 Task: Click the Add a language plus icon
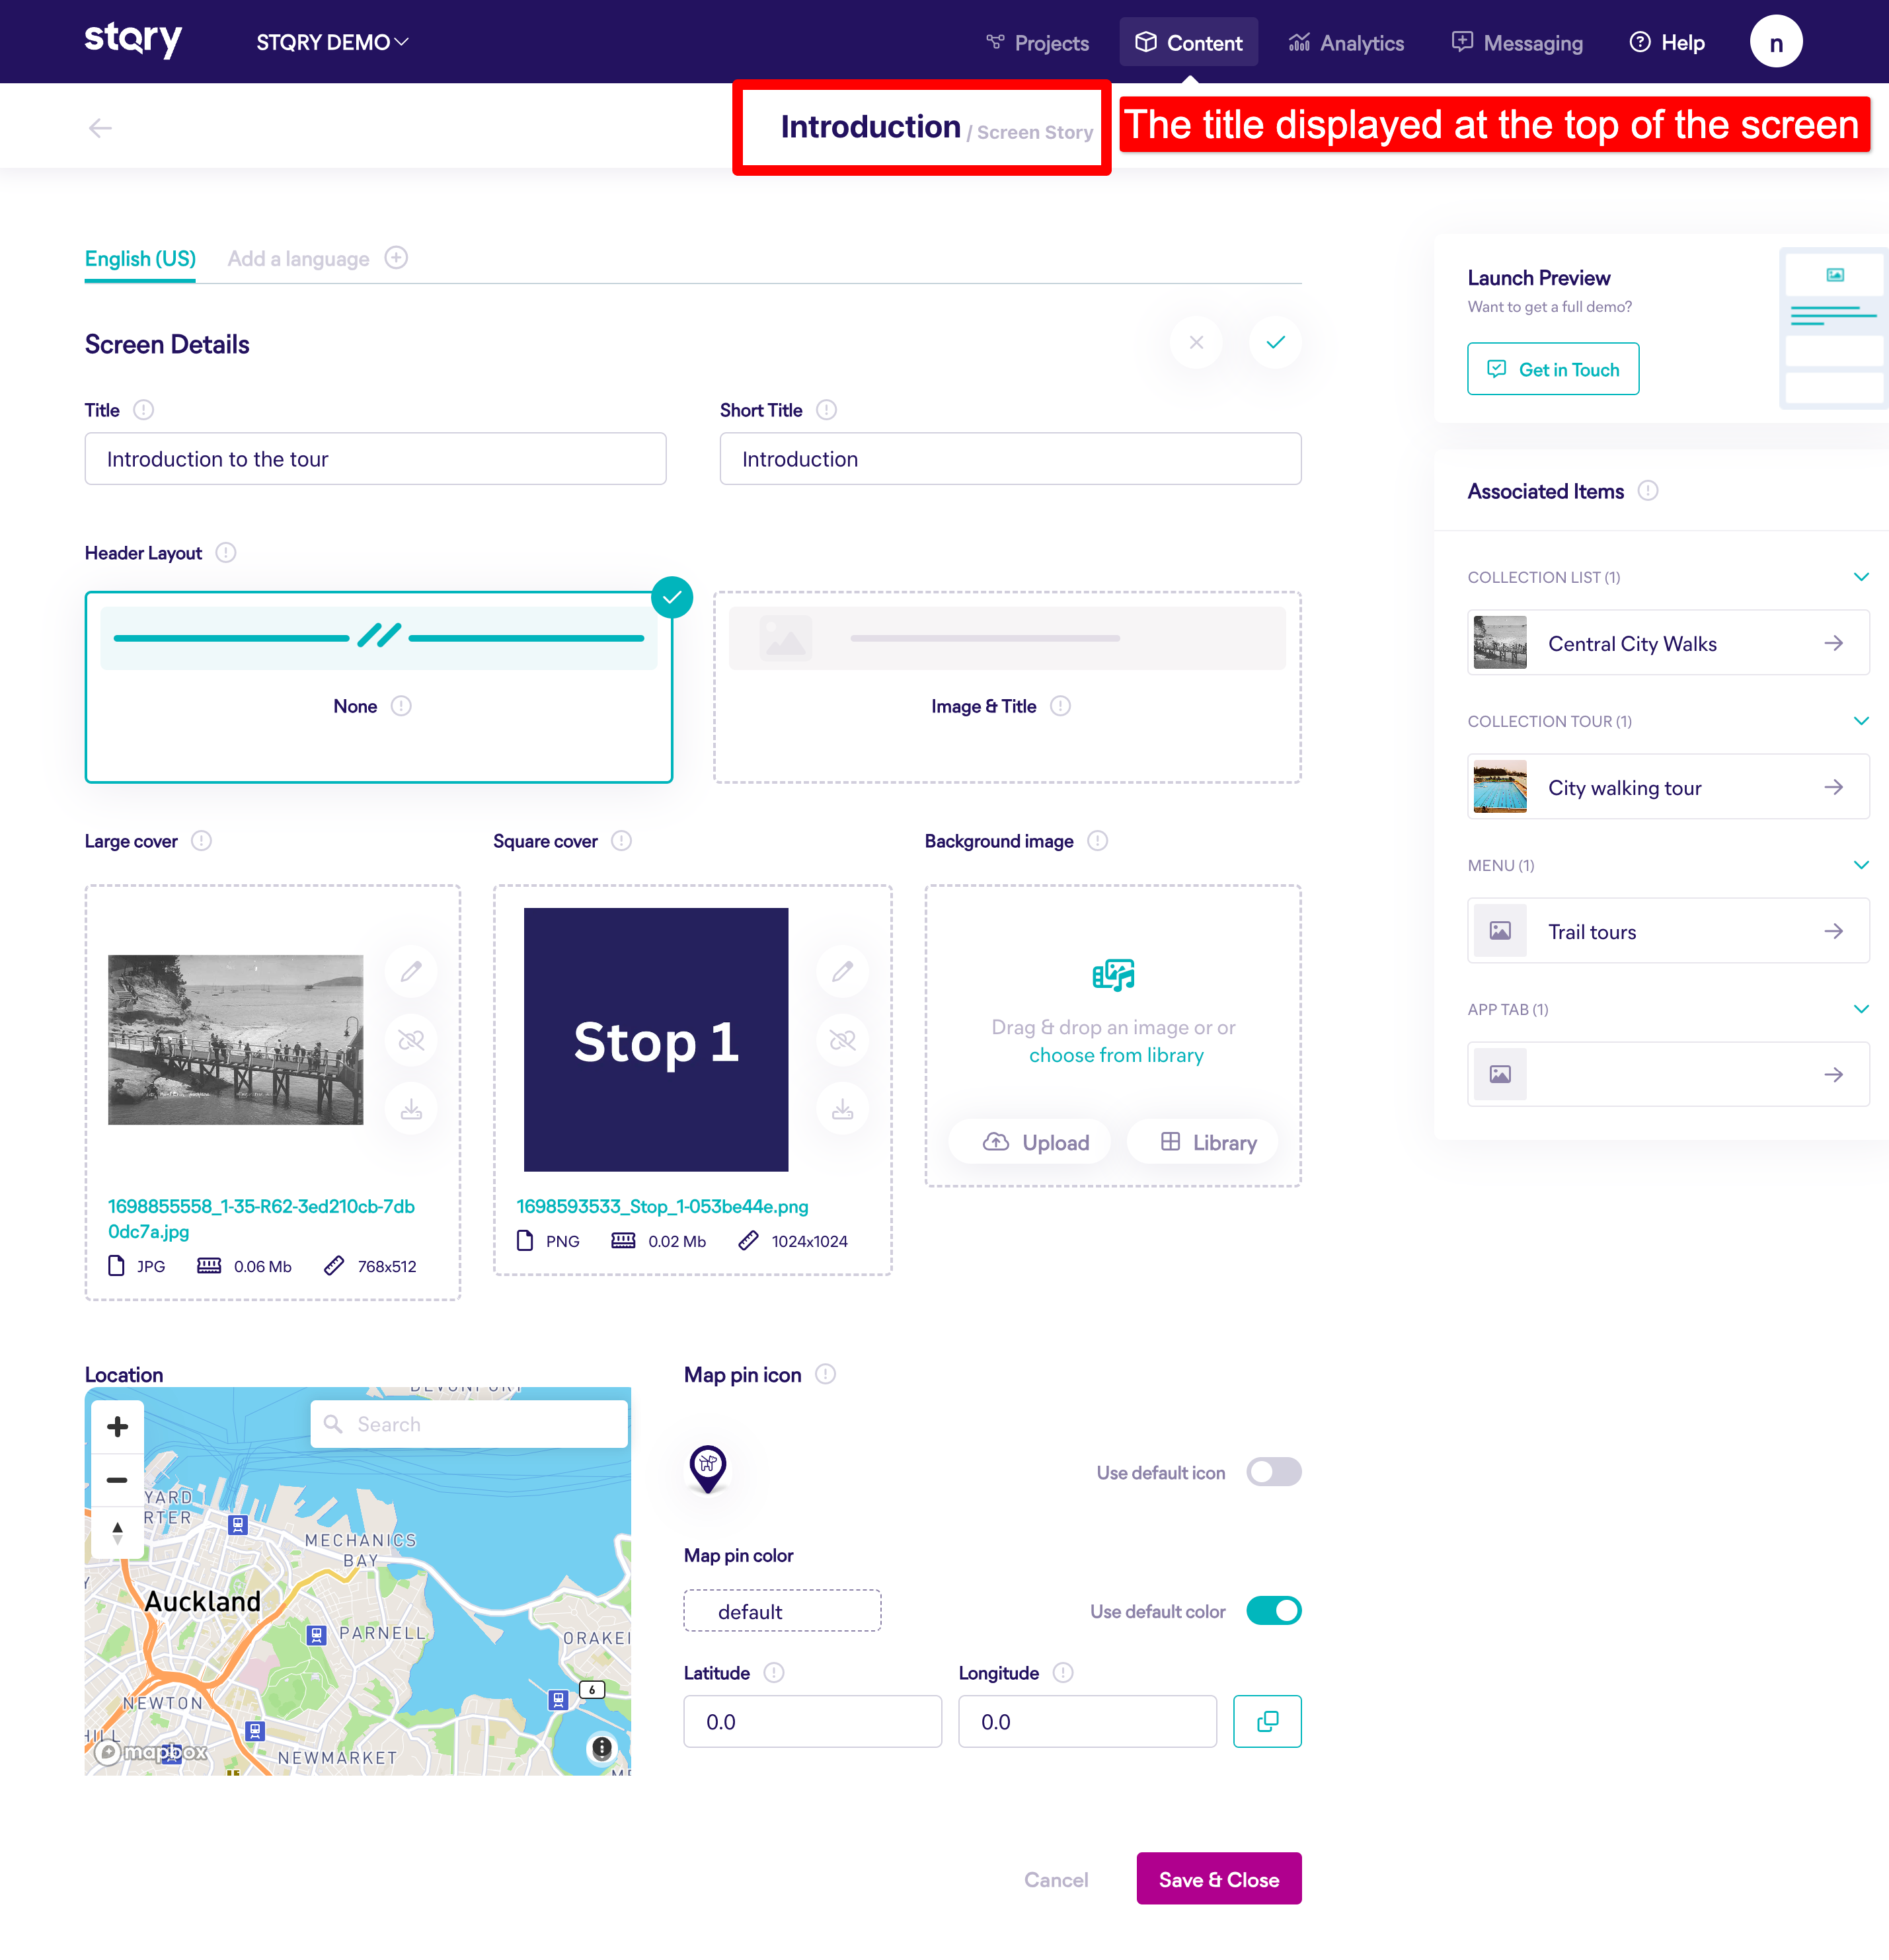(396, 258)
